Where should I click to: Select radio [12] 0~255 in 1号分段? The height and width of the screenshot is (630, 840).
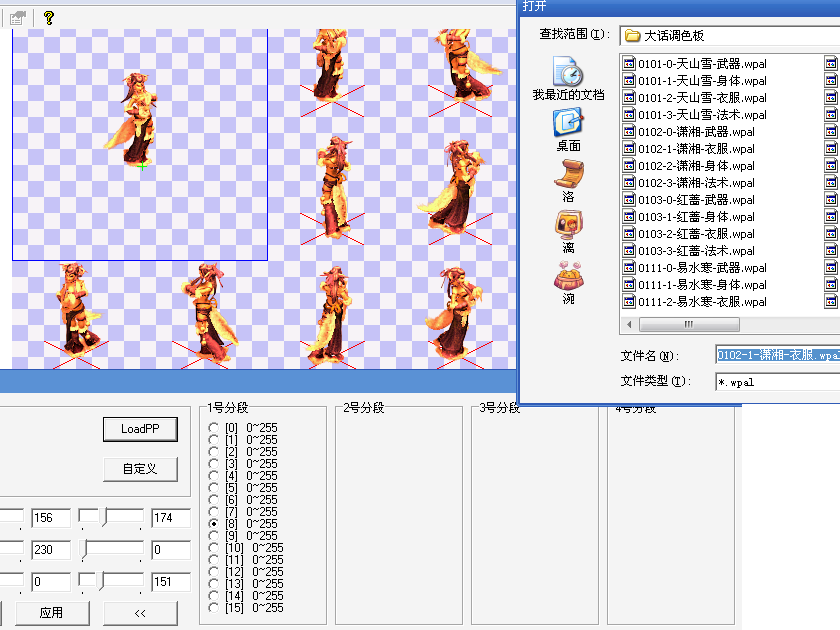(x=213, y=572)
